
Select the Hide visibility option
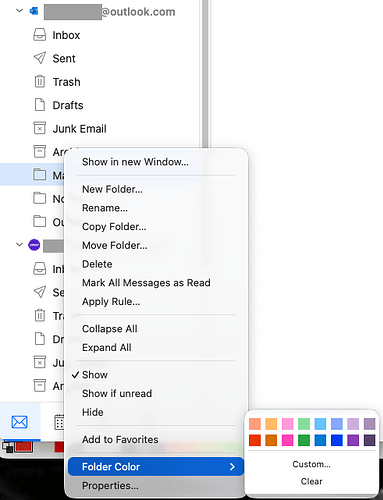156,412
